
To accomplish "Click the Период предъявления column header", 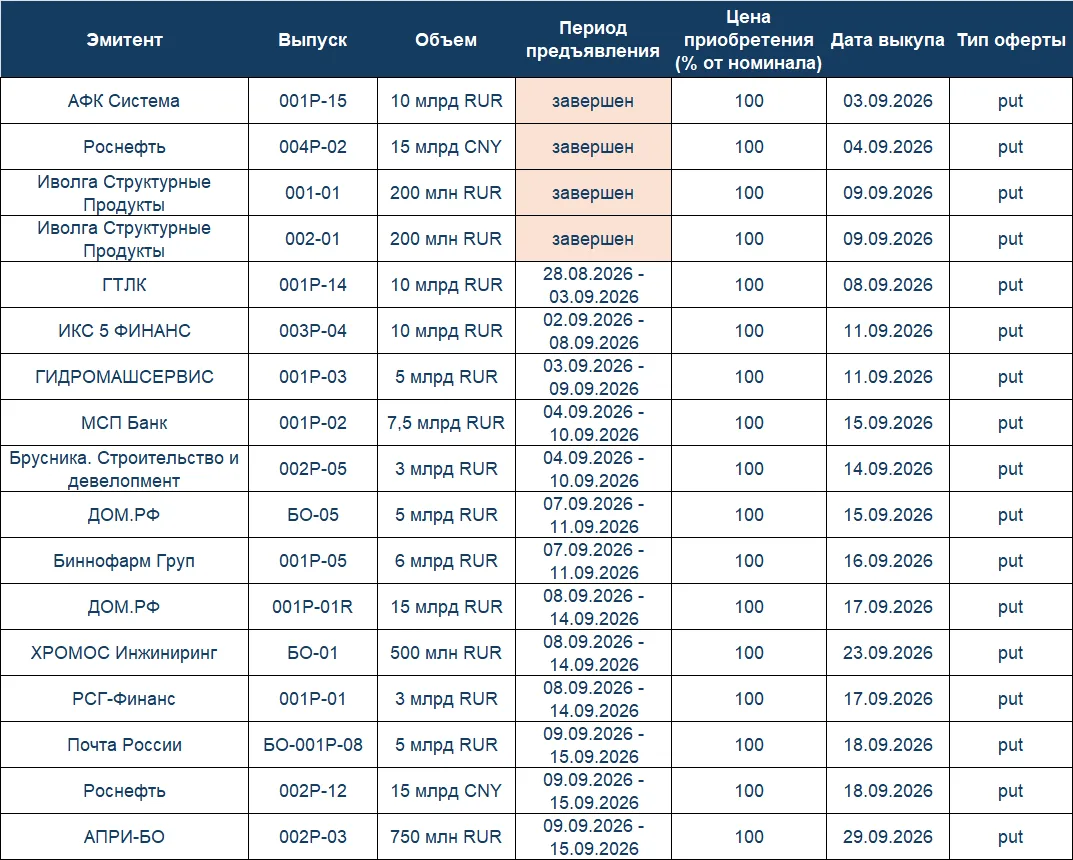I will [x=593, y=40].
